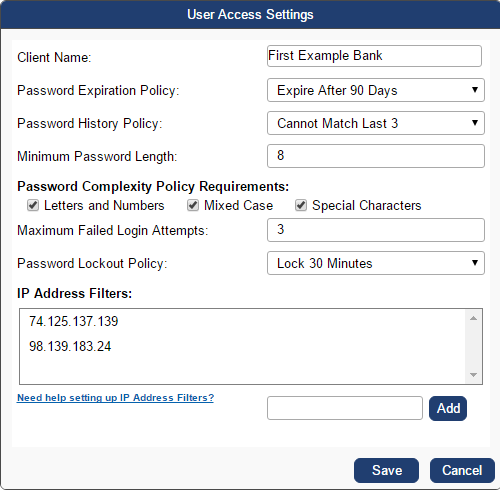
Task: Select IP address 74.125.137.139 in list
Action: (74, 321)
